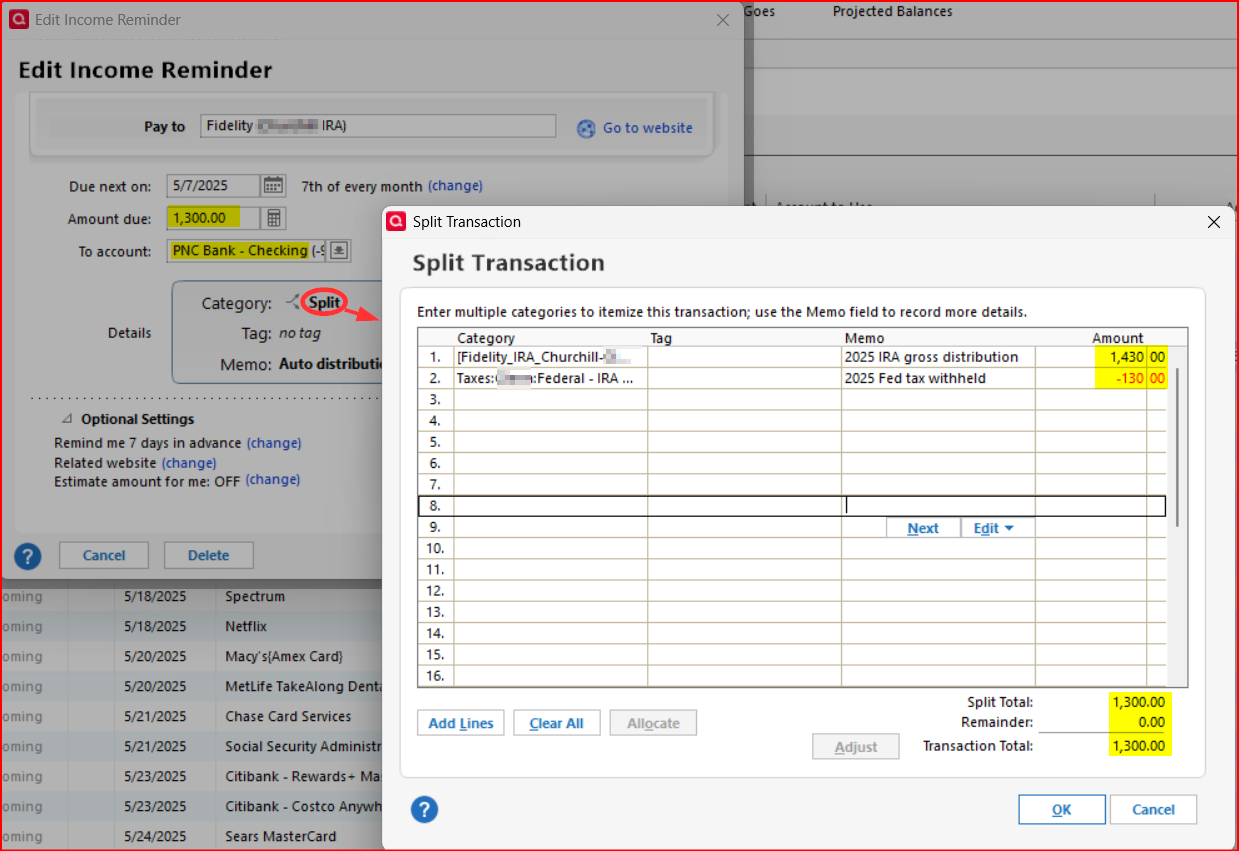Cancel the Edit Income Reminder window
Image resolution: width=1239 pixels, height=851 pixels.
click(104, 555)
